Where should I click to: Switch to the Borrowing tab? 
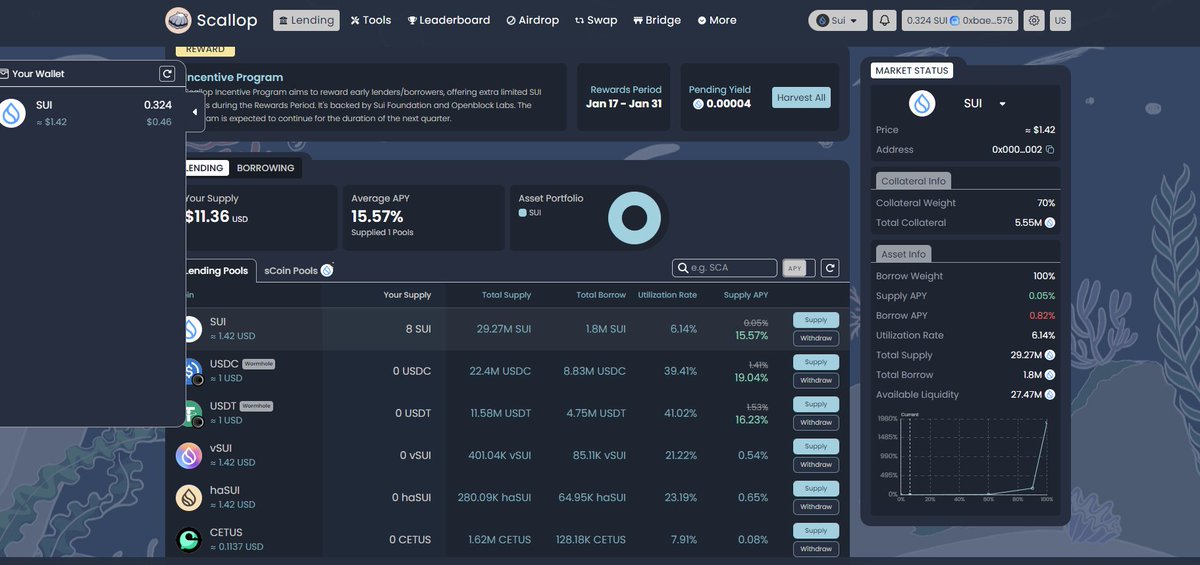(266, 168)
